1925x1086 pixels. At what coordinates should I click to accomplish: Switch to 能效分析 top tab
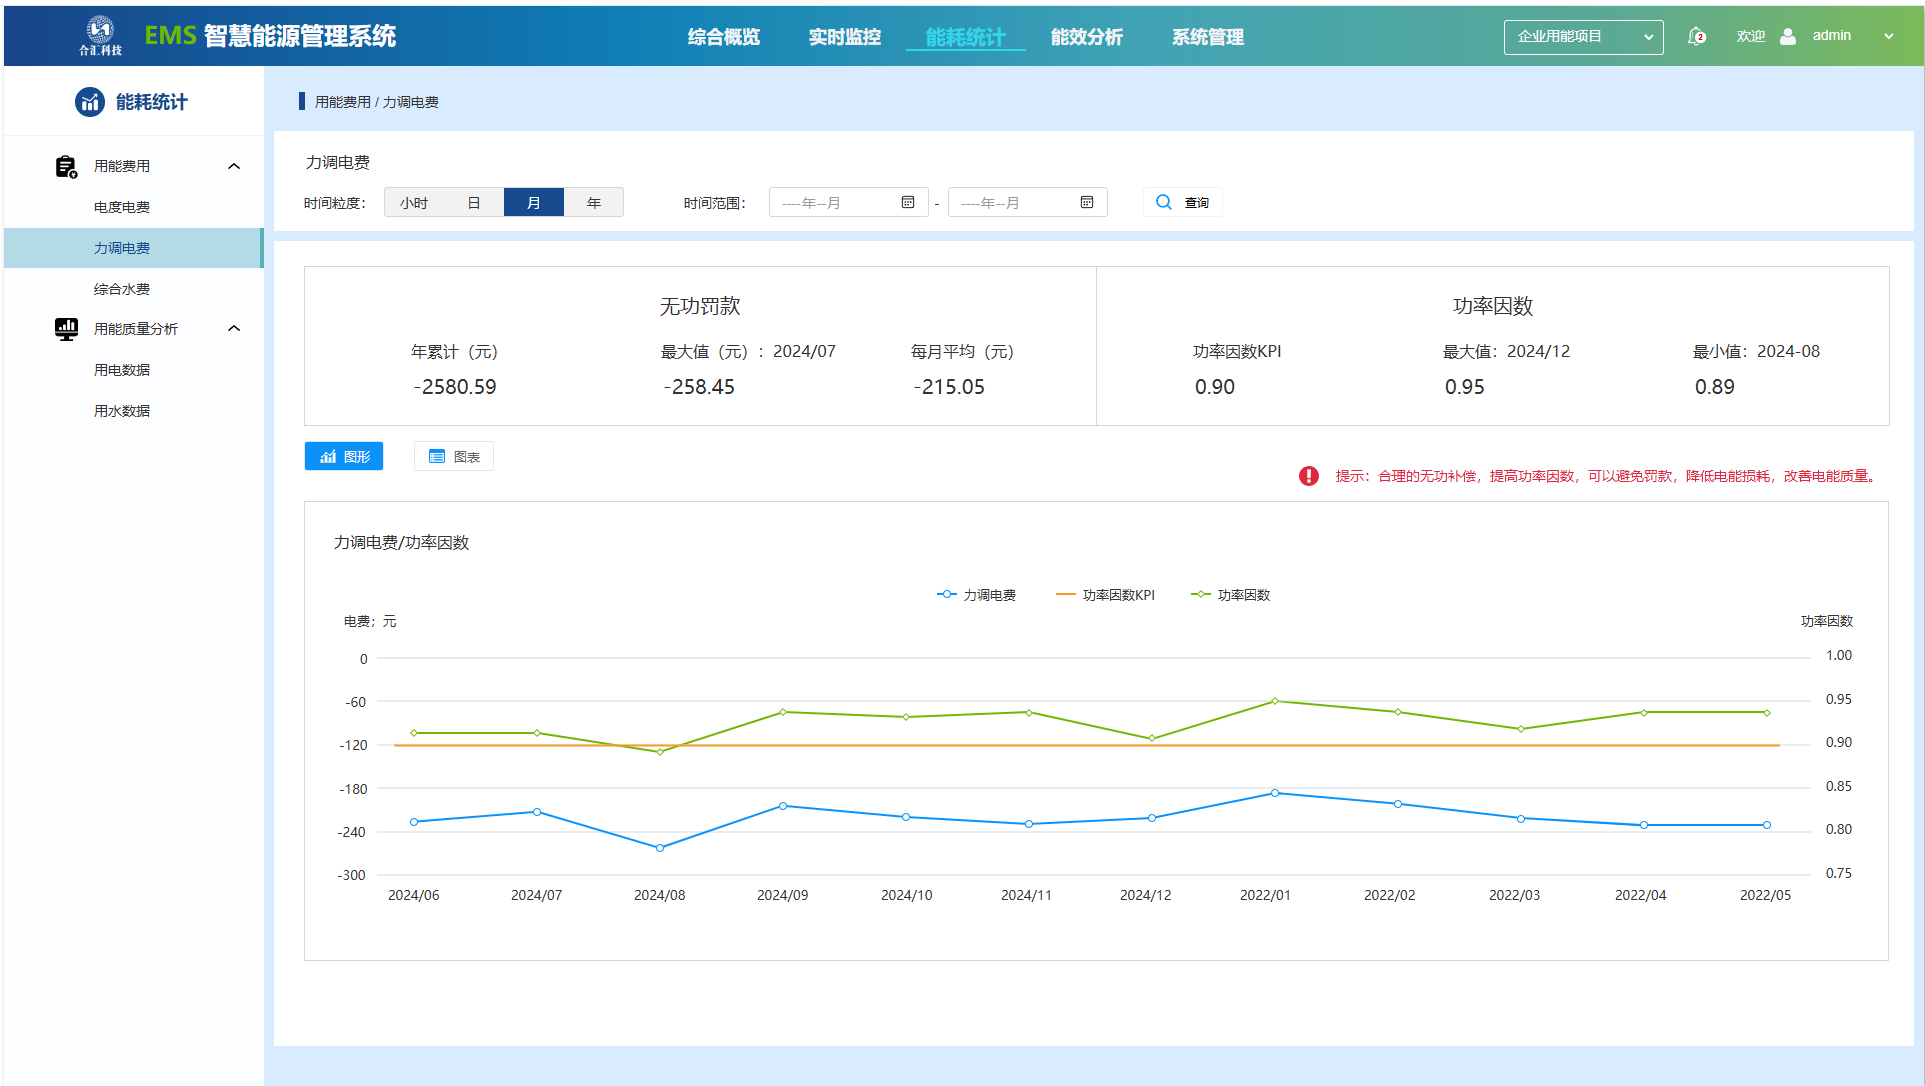(x=1086, y=37)
